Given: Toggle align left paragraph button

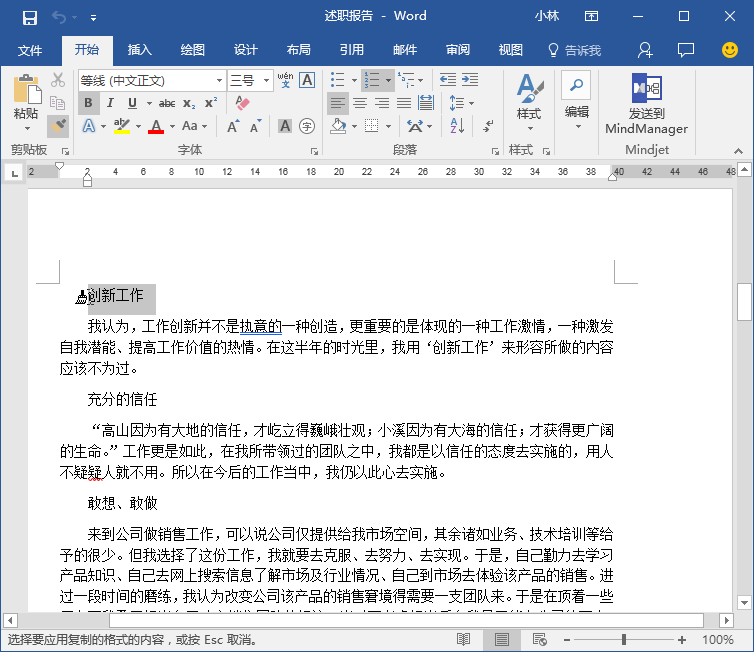Looking at the screenshot, I should 338,103.
